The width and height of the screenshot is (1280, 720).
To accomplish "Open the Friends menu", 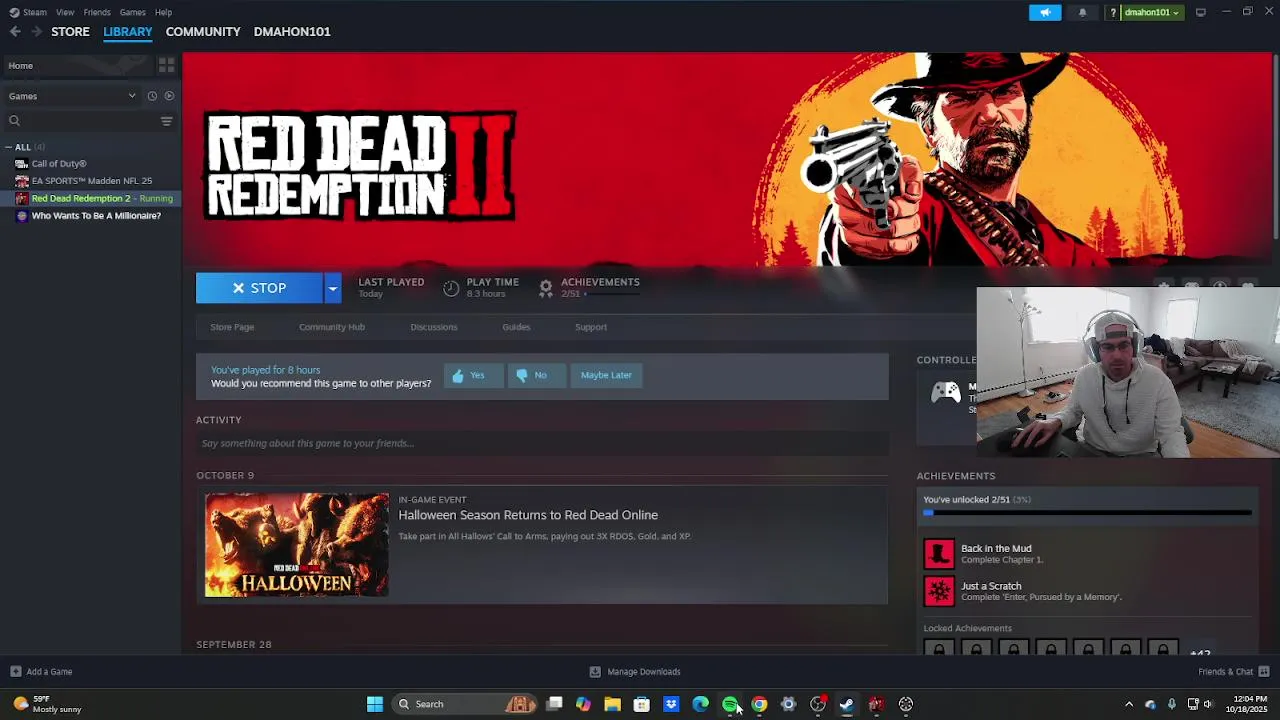I will 97,12.
